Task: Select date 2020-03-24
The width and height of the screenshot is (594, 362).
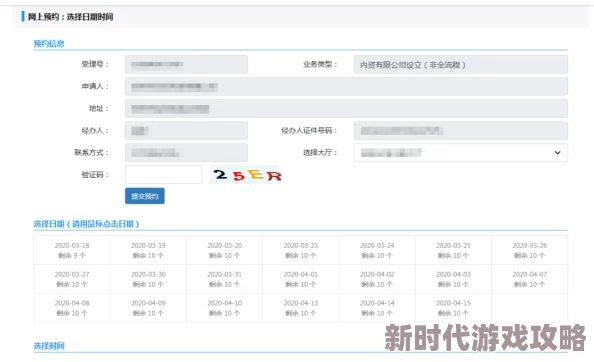Action: tap(377, 250)
